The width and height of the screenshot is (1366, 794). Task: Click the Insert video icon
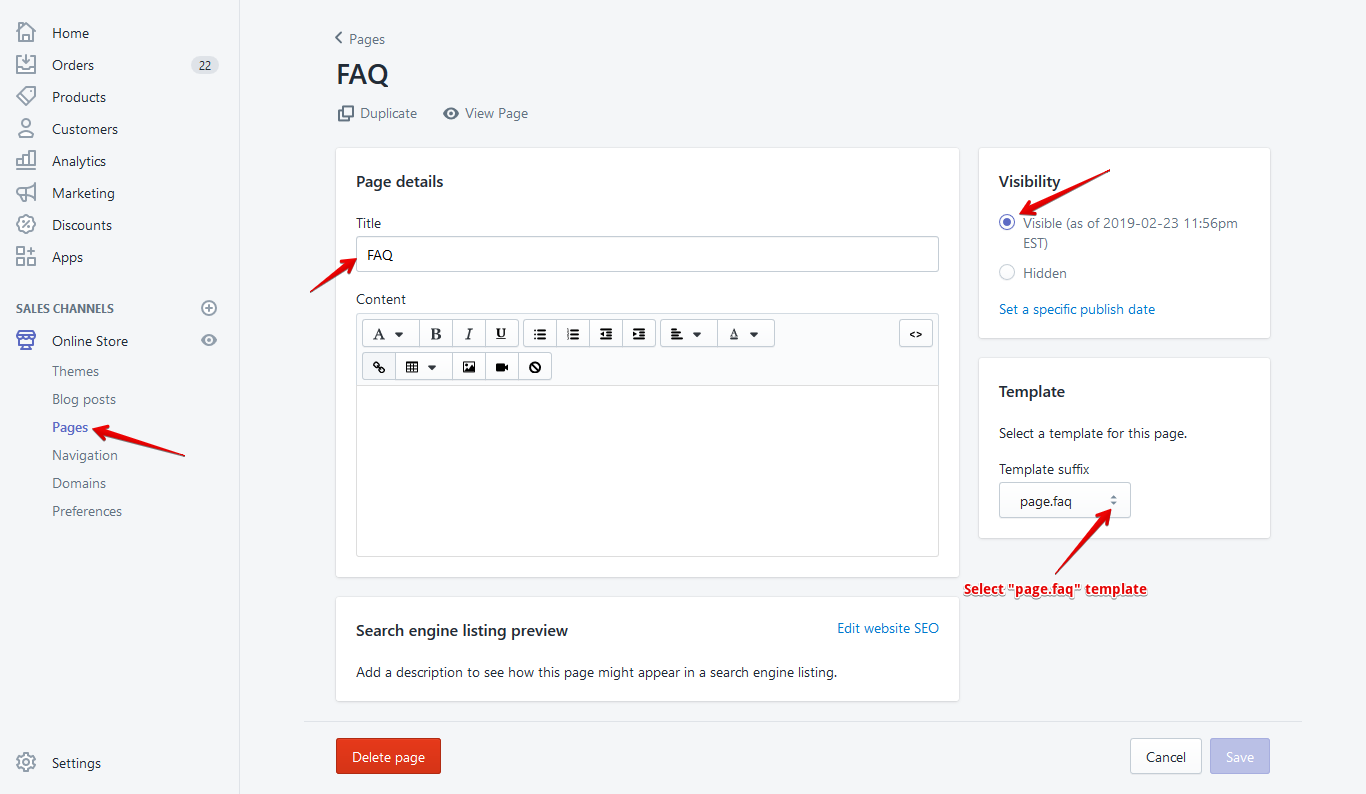point(502,367)
